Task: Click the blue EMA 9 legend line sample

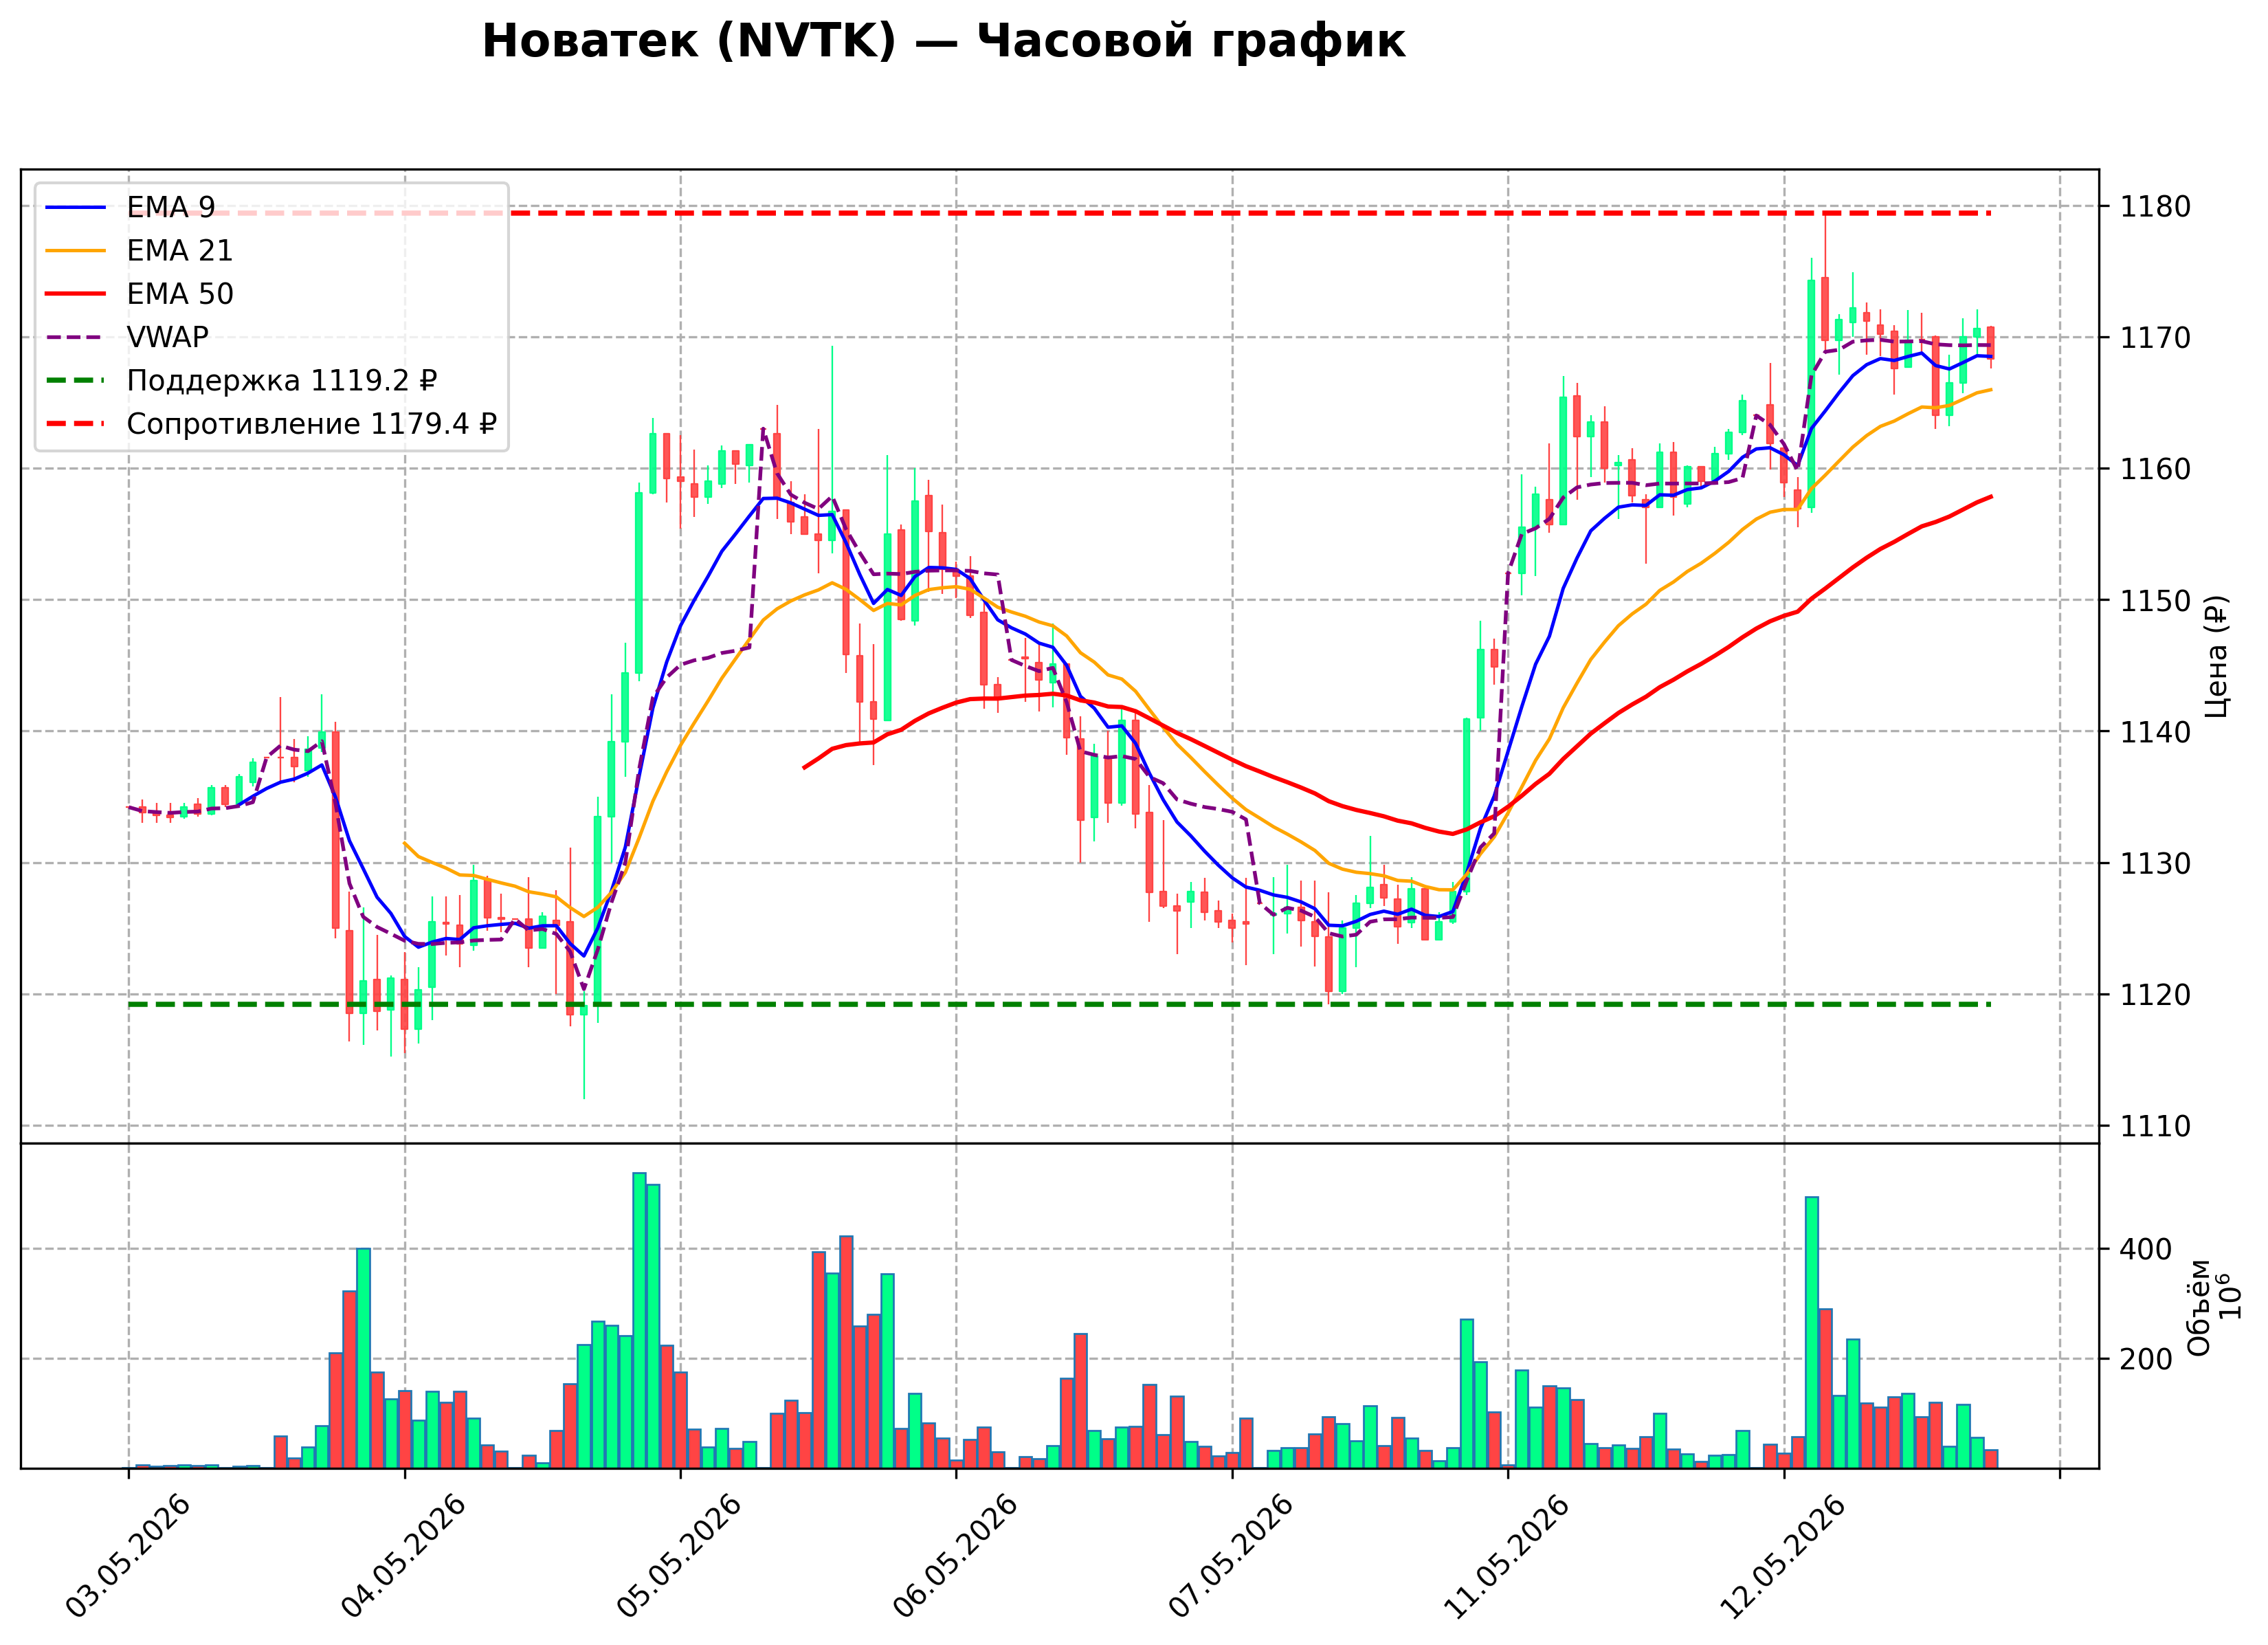Action: (x=75, y=207)
